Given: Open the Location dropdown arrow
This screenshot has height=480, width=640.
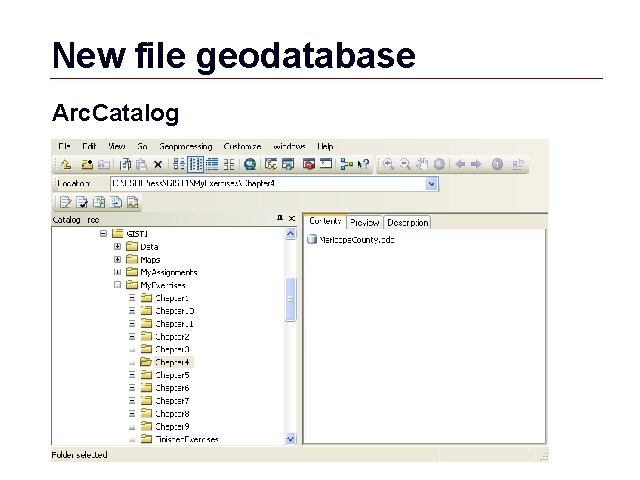Looking at the screenshot, I should tap(432, 184).
